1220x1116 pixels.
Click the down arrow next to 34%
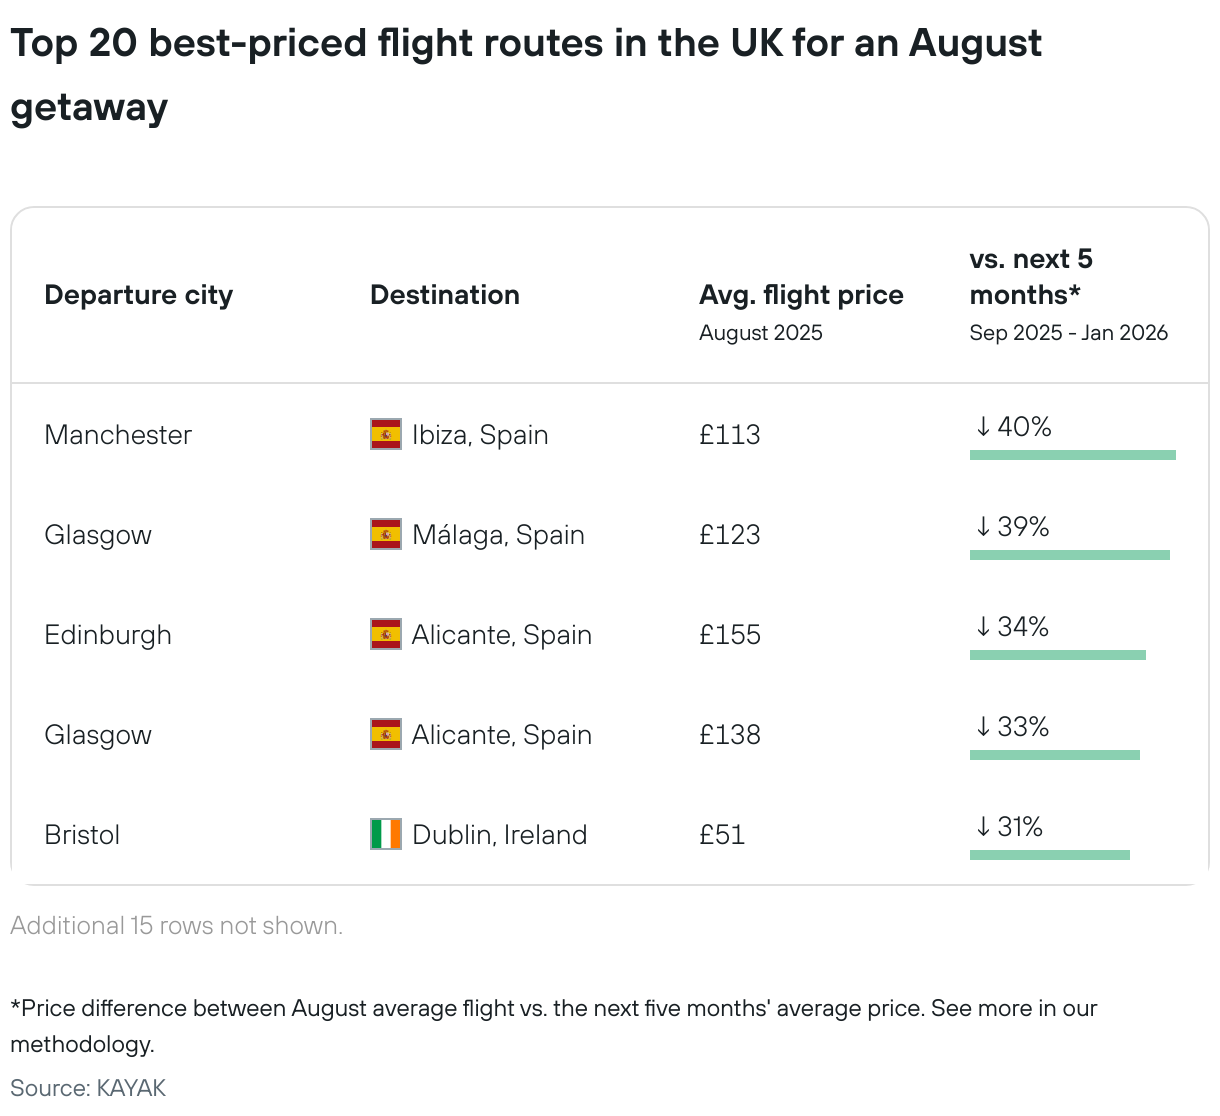click(x=983, y=627)
